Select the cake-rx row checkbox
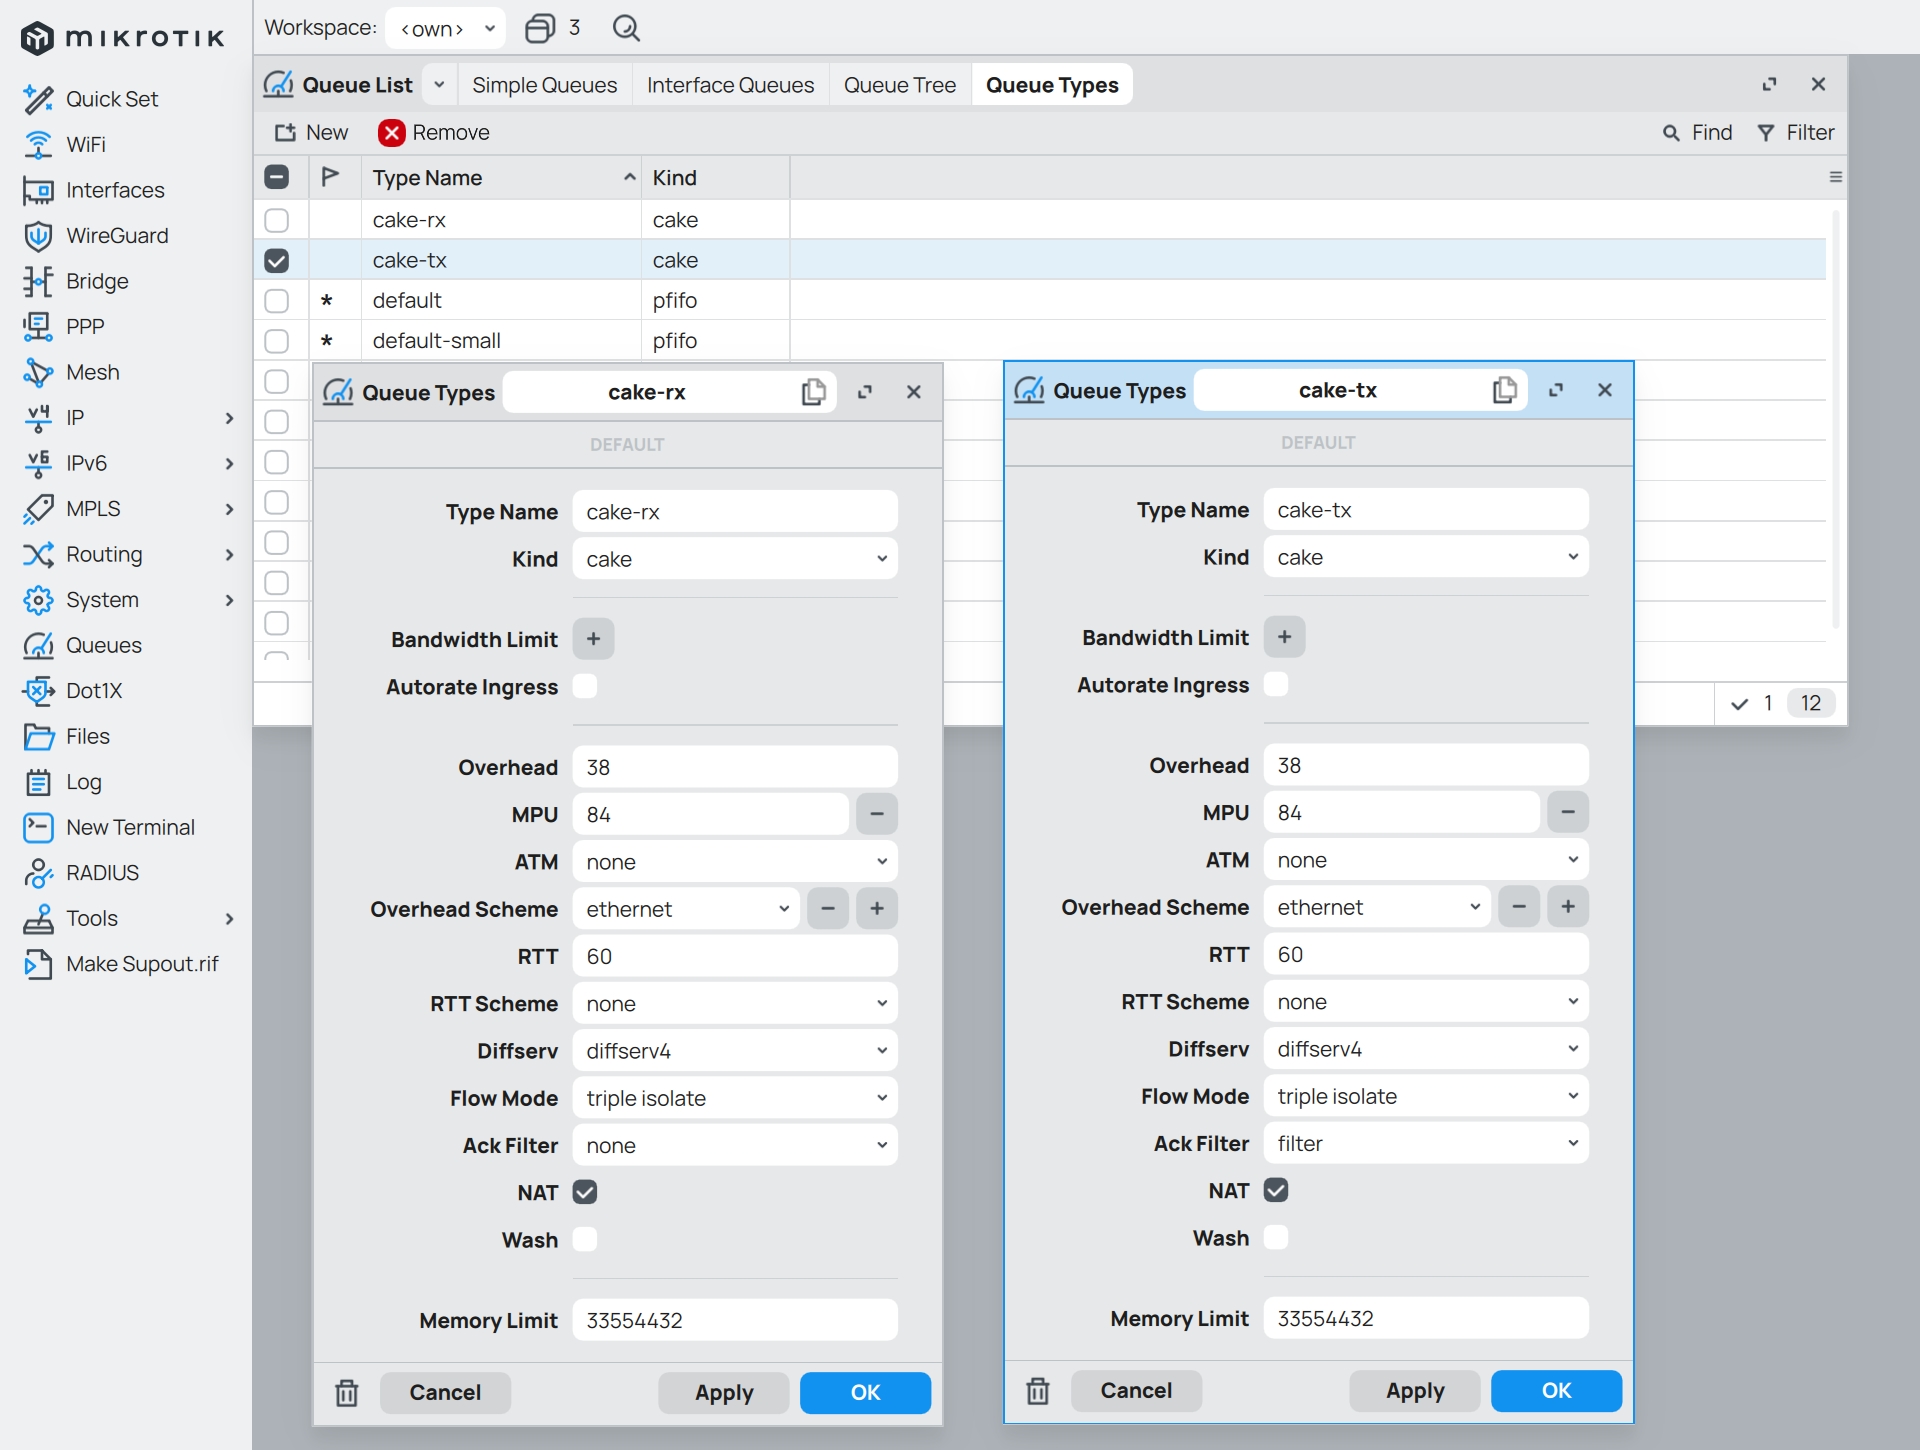1920x1450 pixels. (x=277, y=220)
